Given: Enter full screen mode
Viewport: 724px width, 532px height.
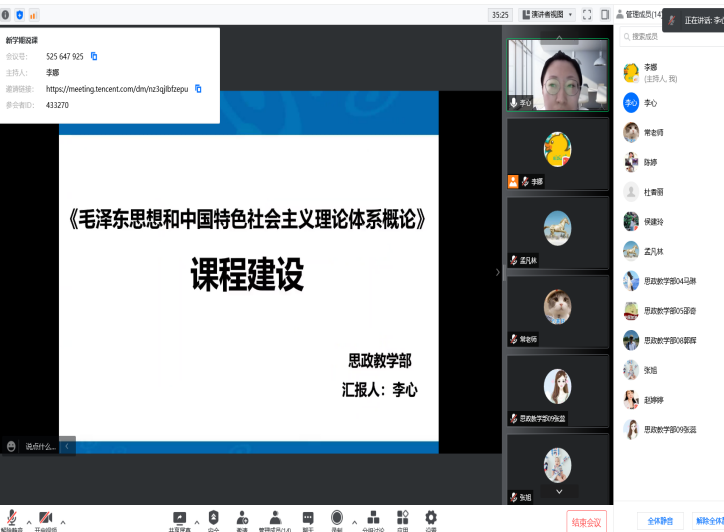Looking at the screenshot, I should 587,15.
